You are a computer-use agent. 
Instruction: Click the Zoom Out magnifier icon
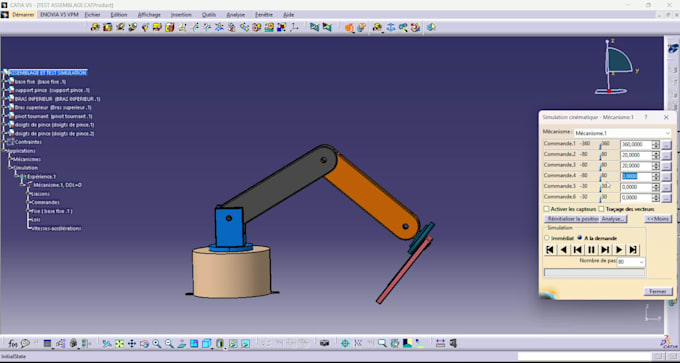pyautogui.click(x=169, y=343)
